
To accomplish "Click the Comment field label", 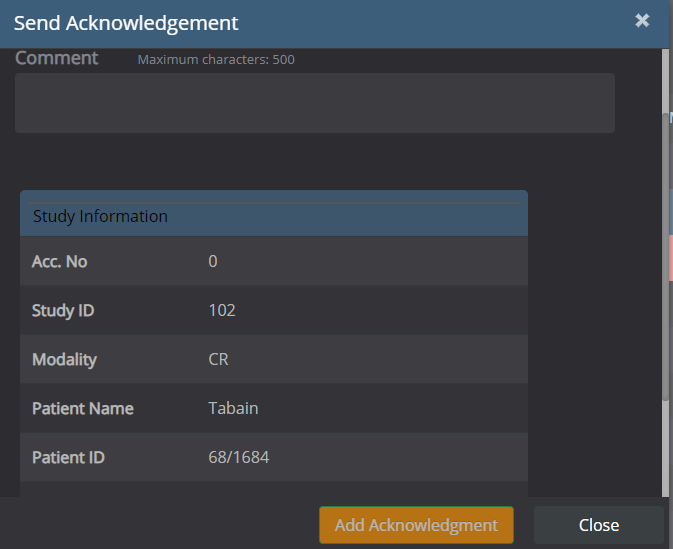I will (57, 58).
